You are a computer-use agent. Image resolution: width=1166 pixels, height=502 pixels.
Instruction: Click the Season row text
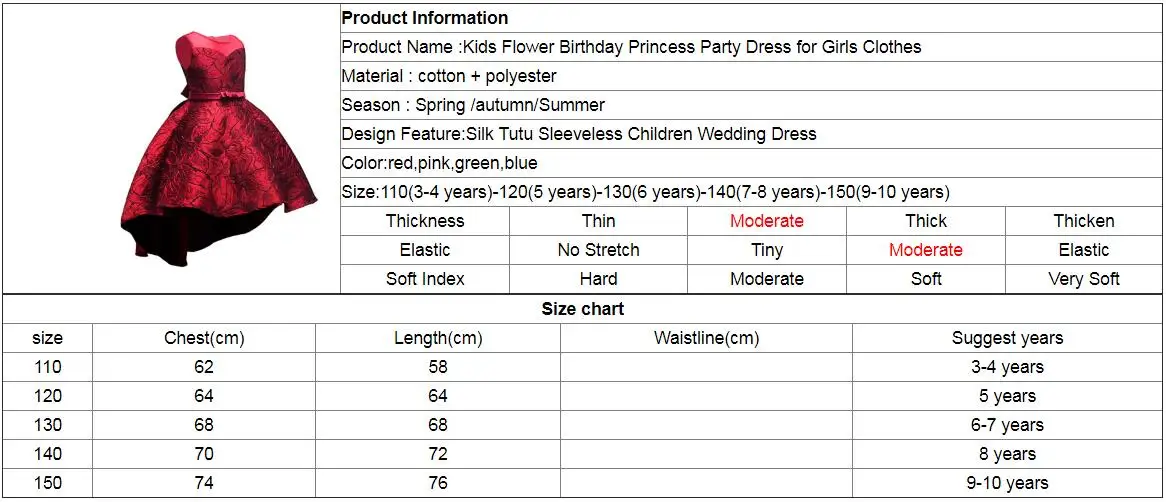click(x=473, y=105)
